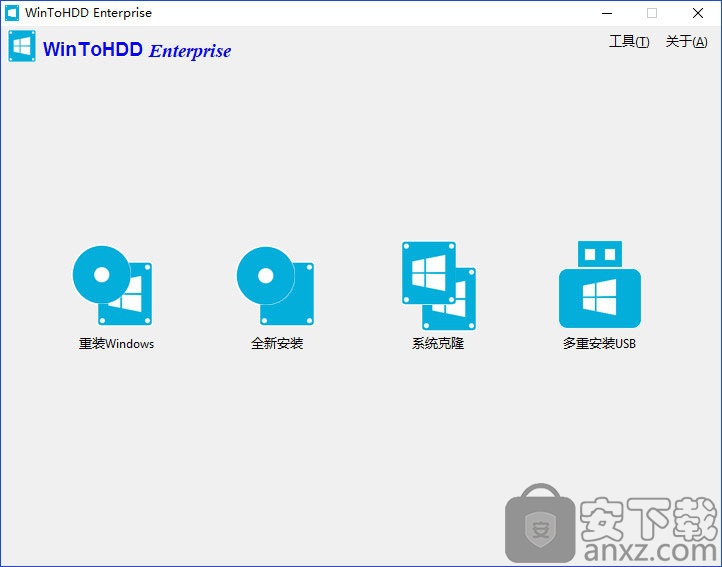The width and height of the screenshot is (722, 567).
Task: Select the 多重安装USB label
Action: pyautogui.click(x=599, y=344)
